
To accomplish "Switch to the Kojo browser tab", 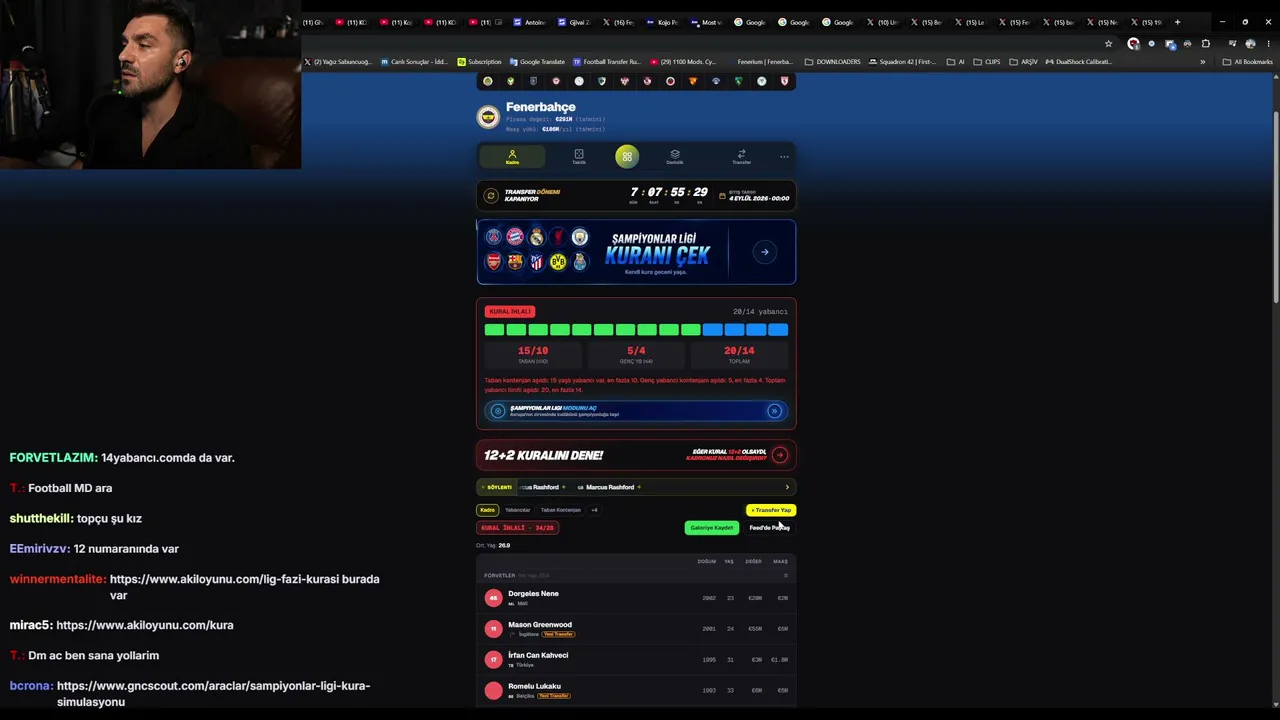I will (662, 22).
